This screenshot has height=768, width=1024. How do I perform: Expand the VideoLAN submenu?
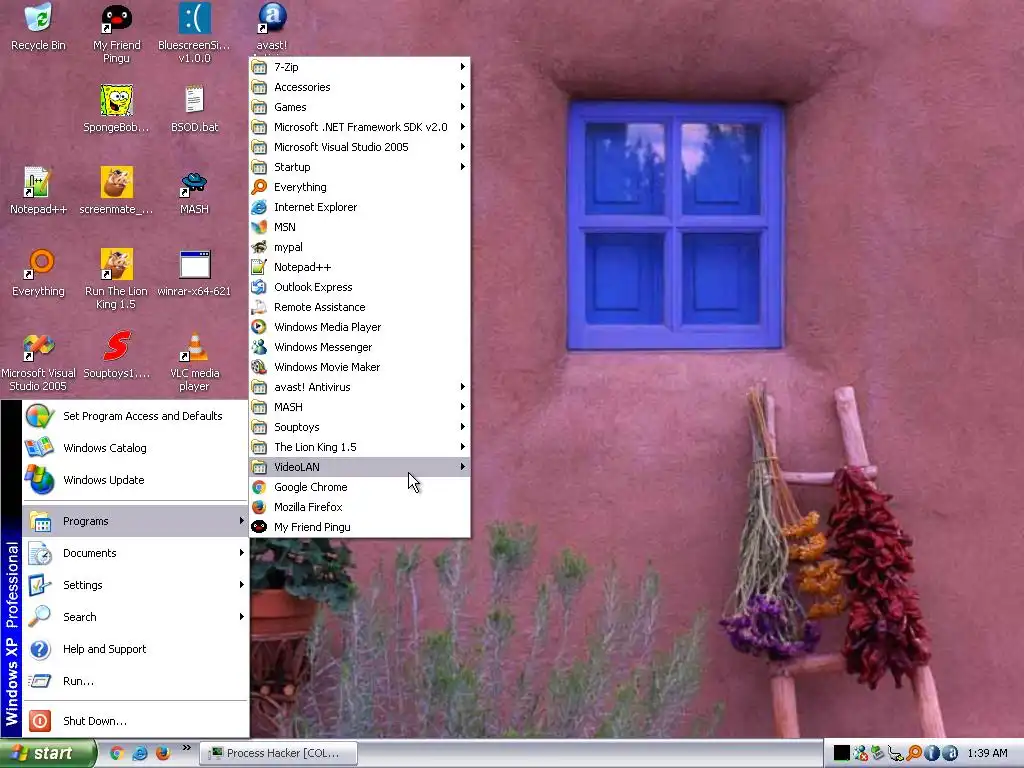[x=359, y=467]
